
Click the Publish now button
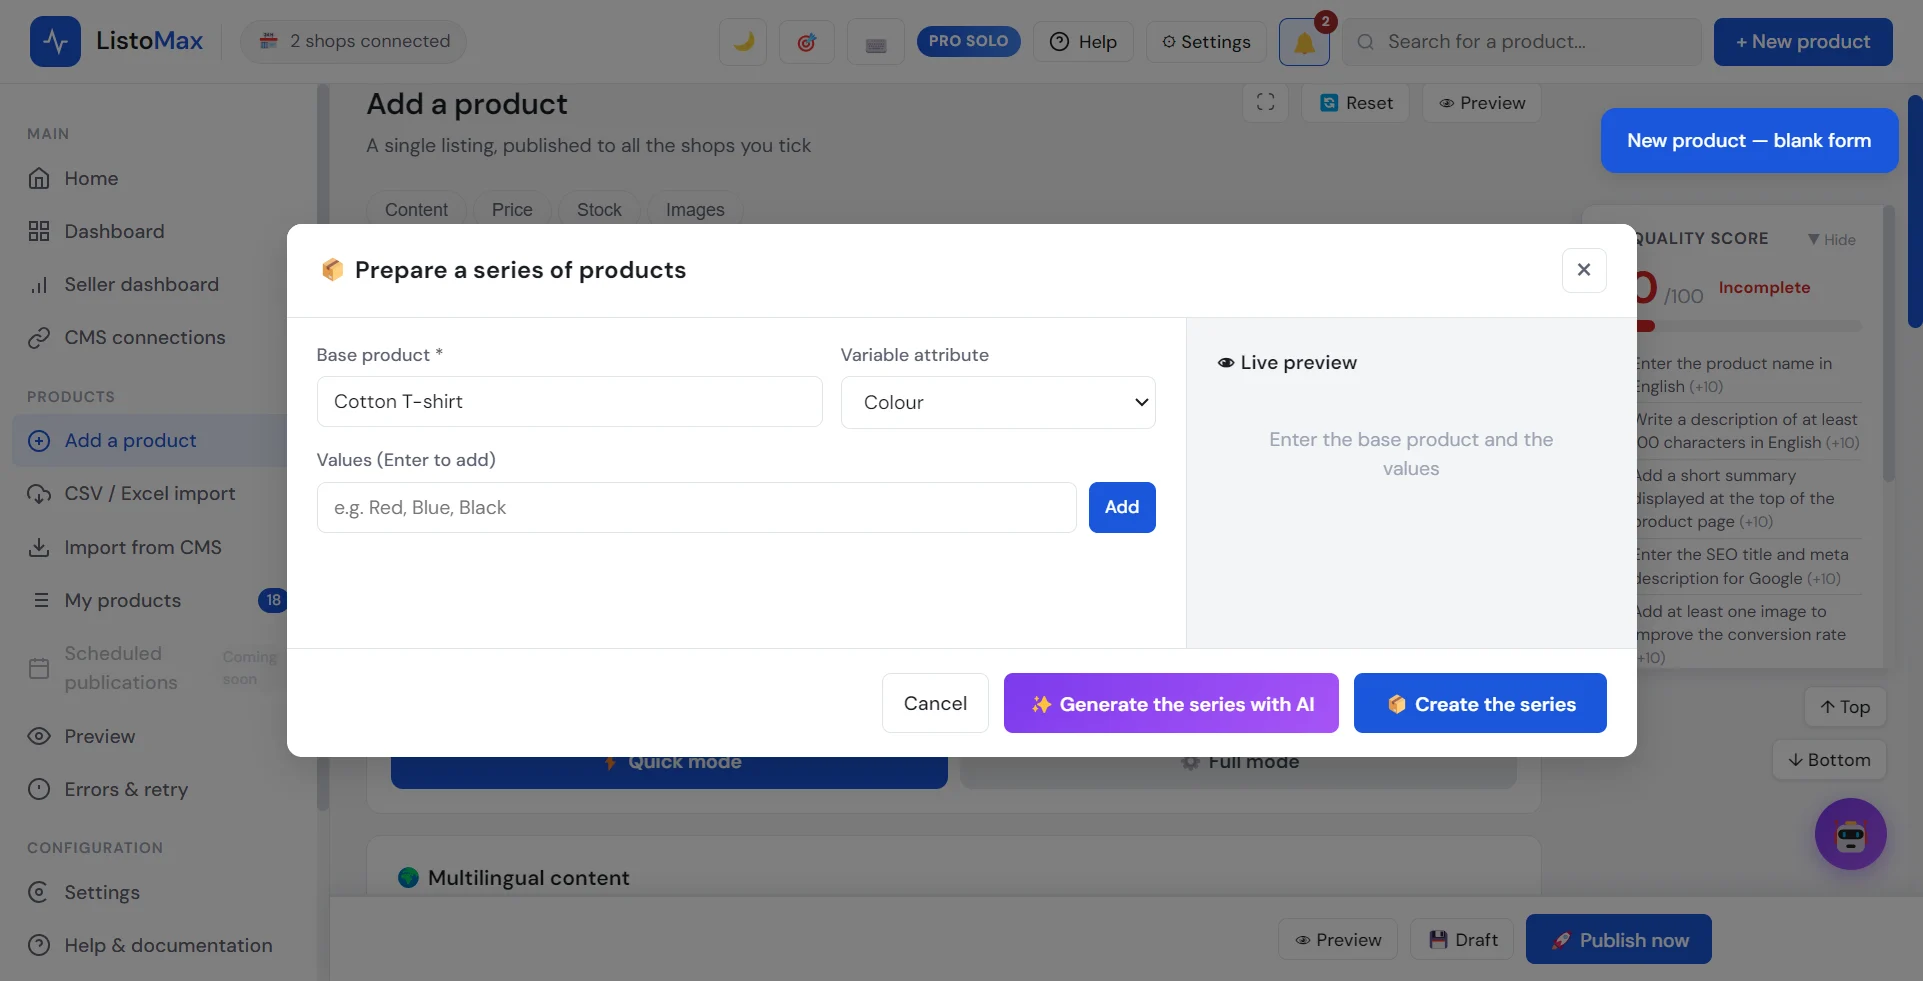pyautogui.click(x=1619, y=940)
